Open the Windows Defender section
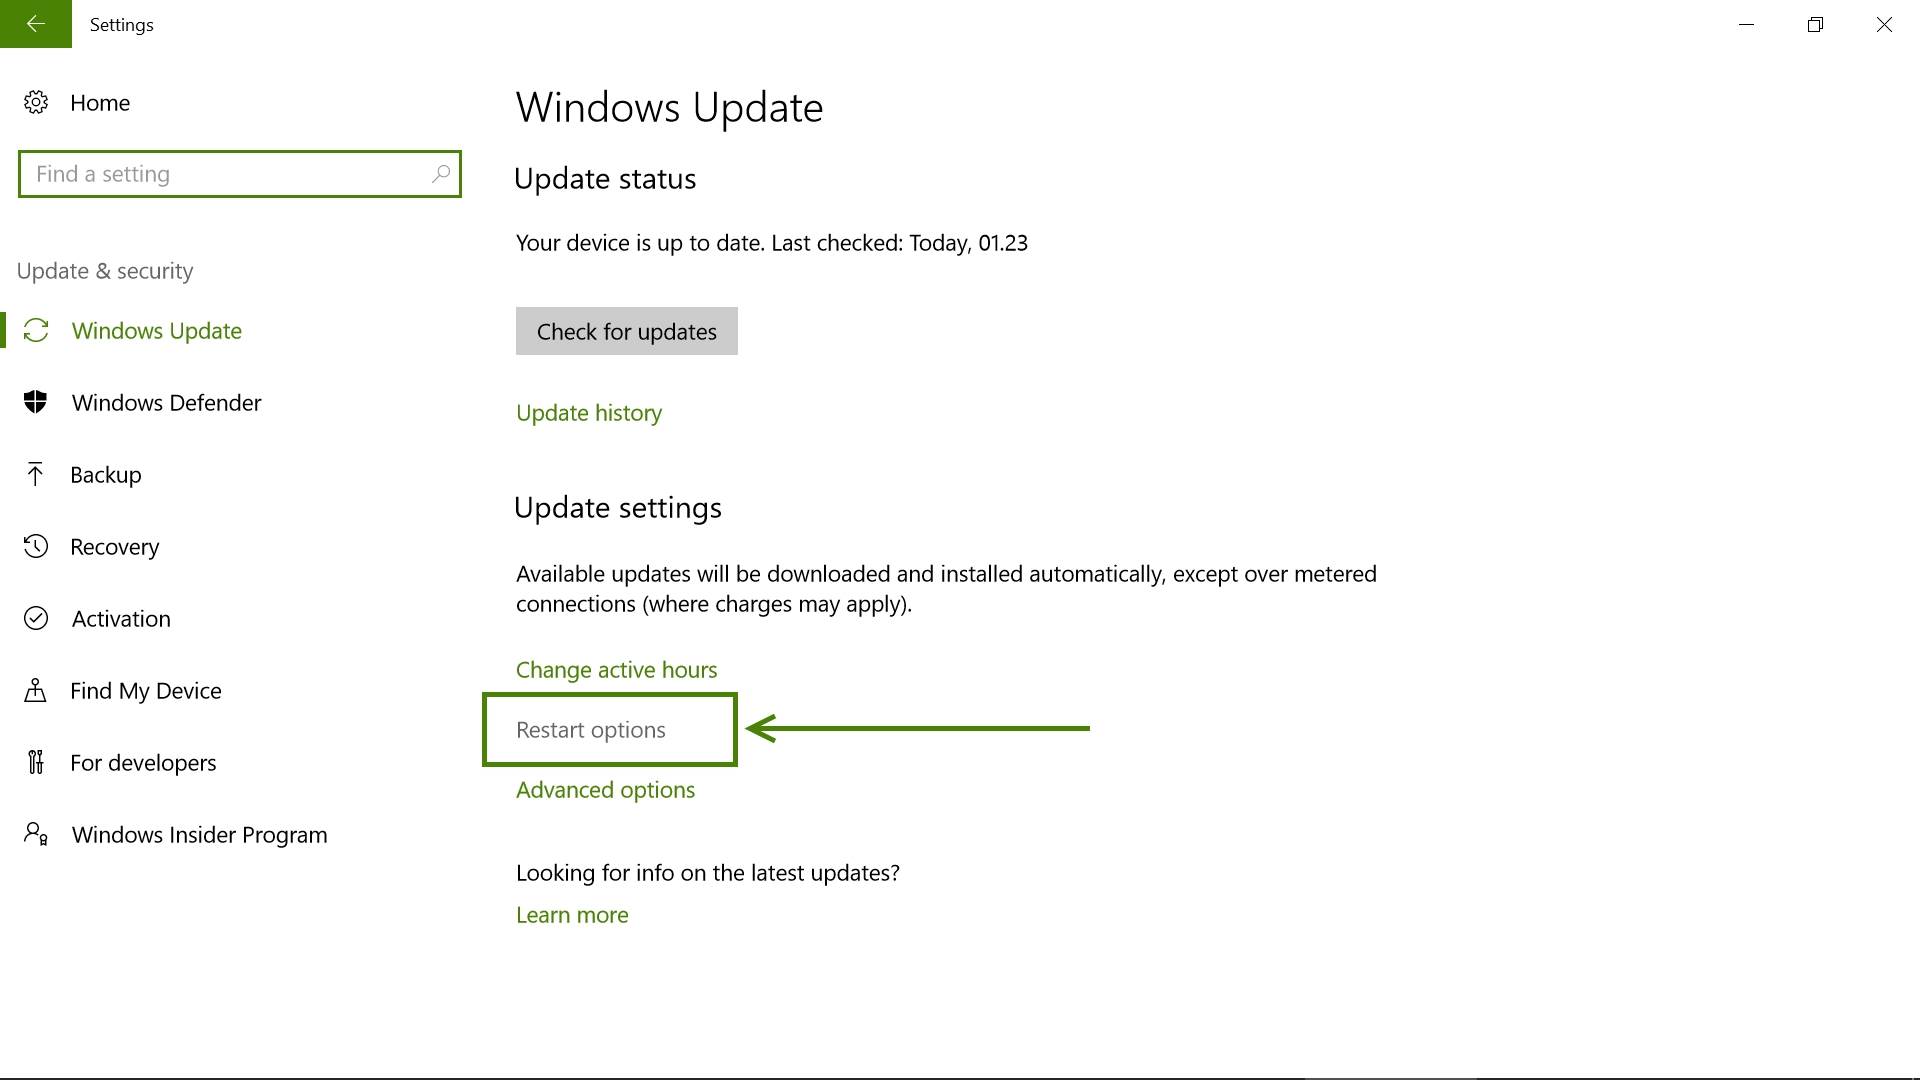Viewport: 1920px width, 1080px height. pos(166,403)
